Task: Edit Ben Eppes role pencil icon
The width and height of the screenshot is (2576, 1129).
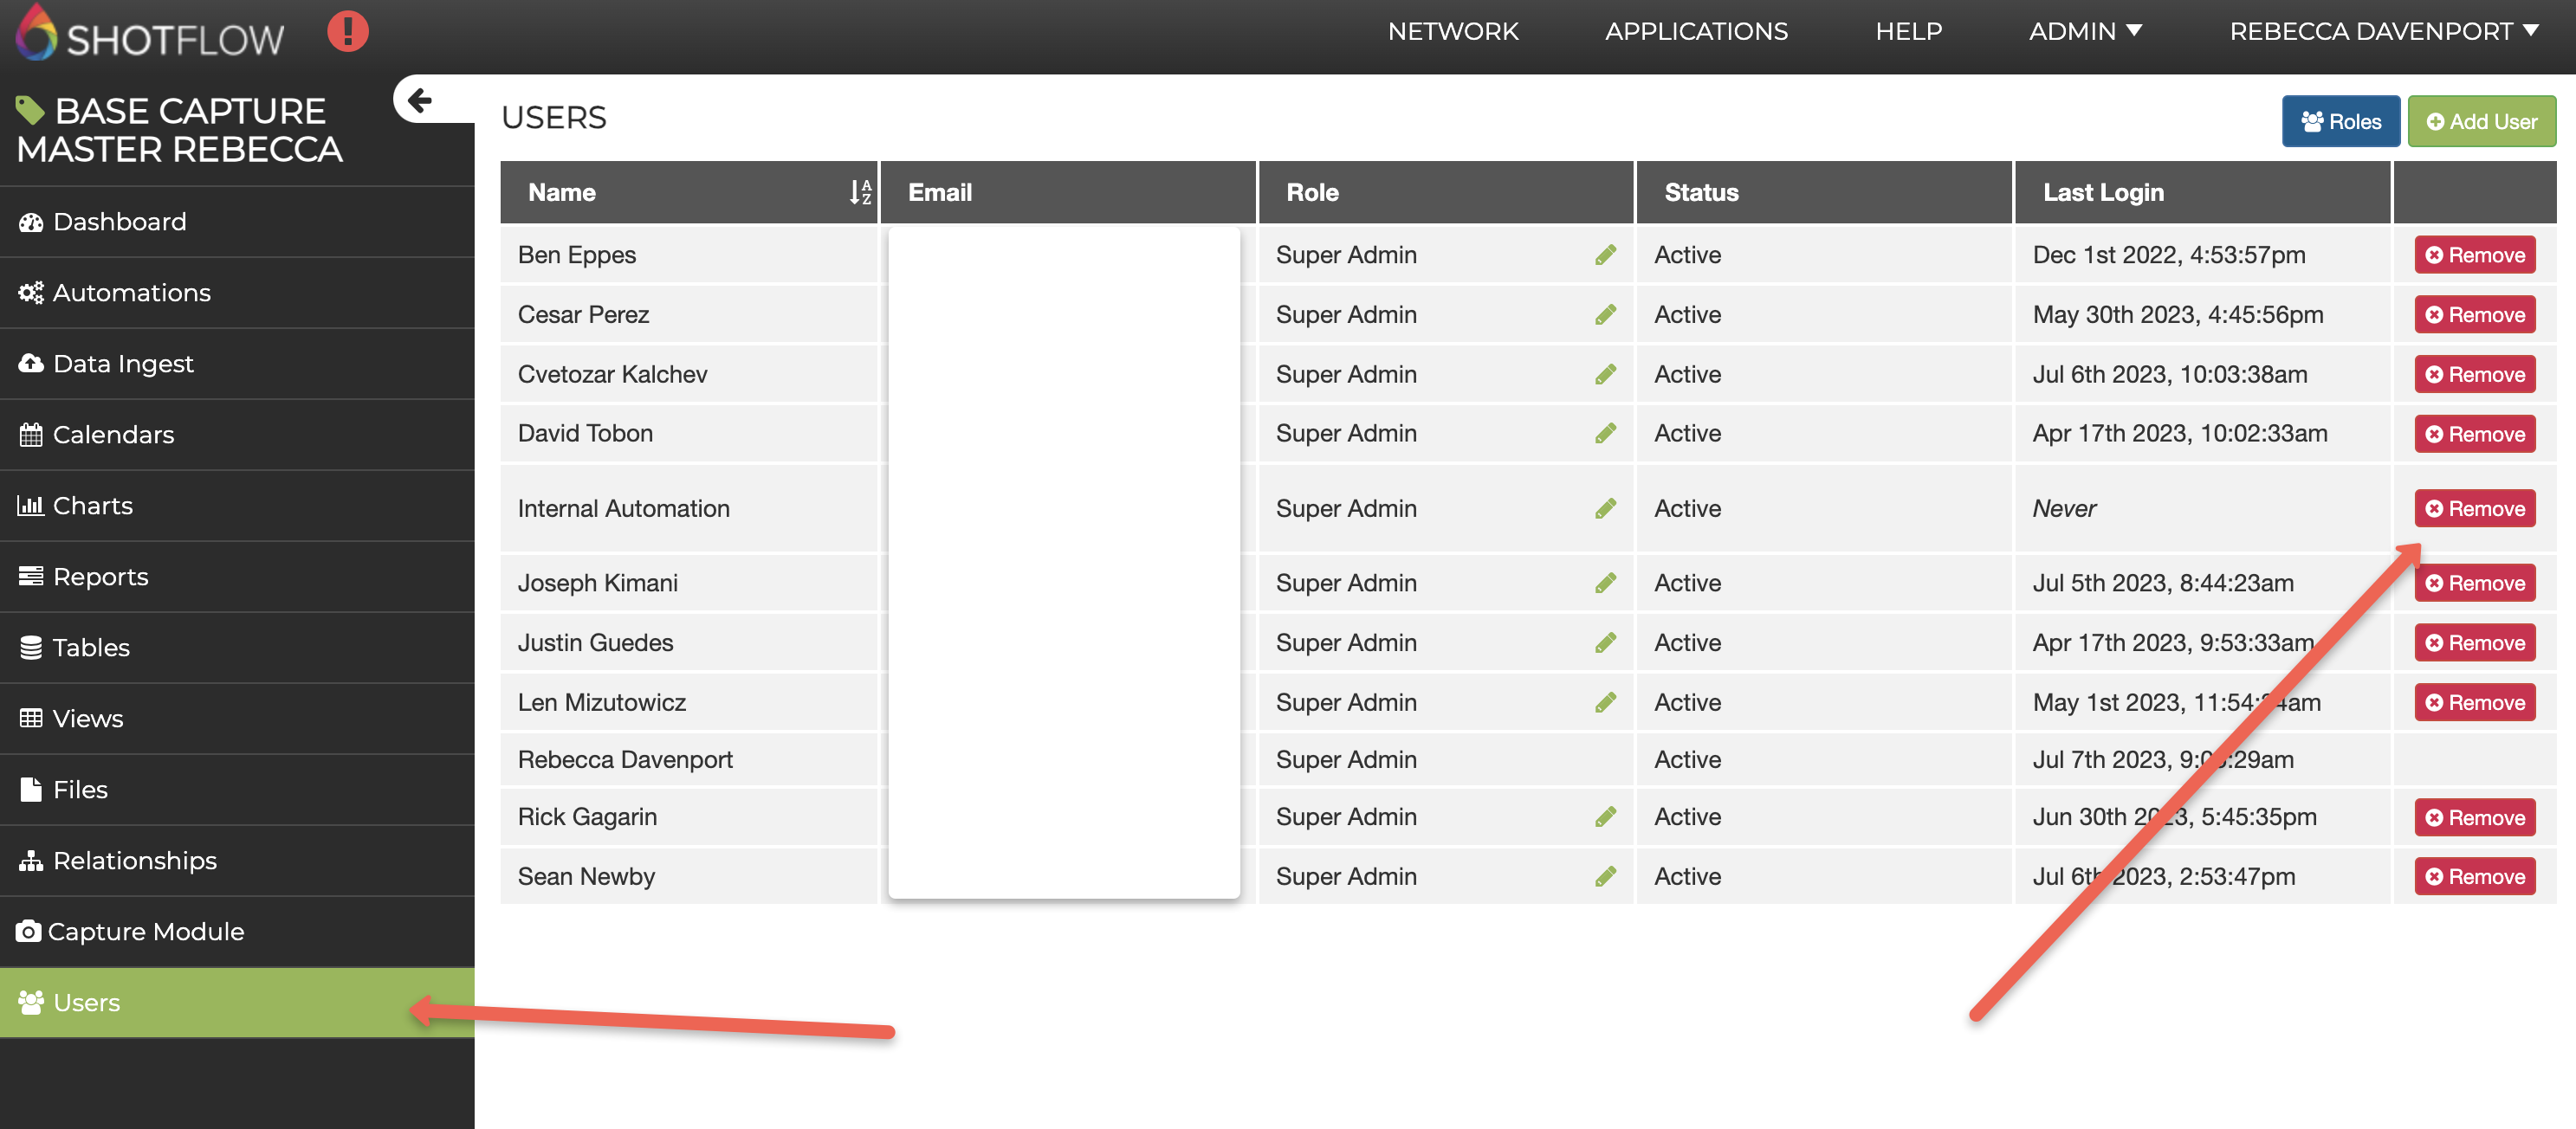Action: click(x=1605, y=255)
